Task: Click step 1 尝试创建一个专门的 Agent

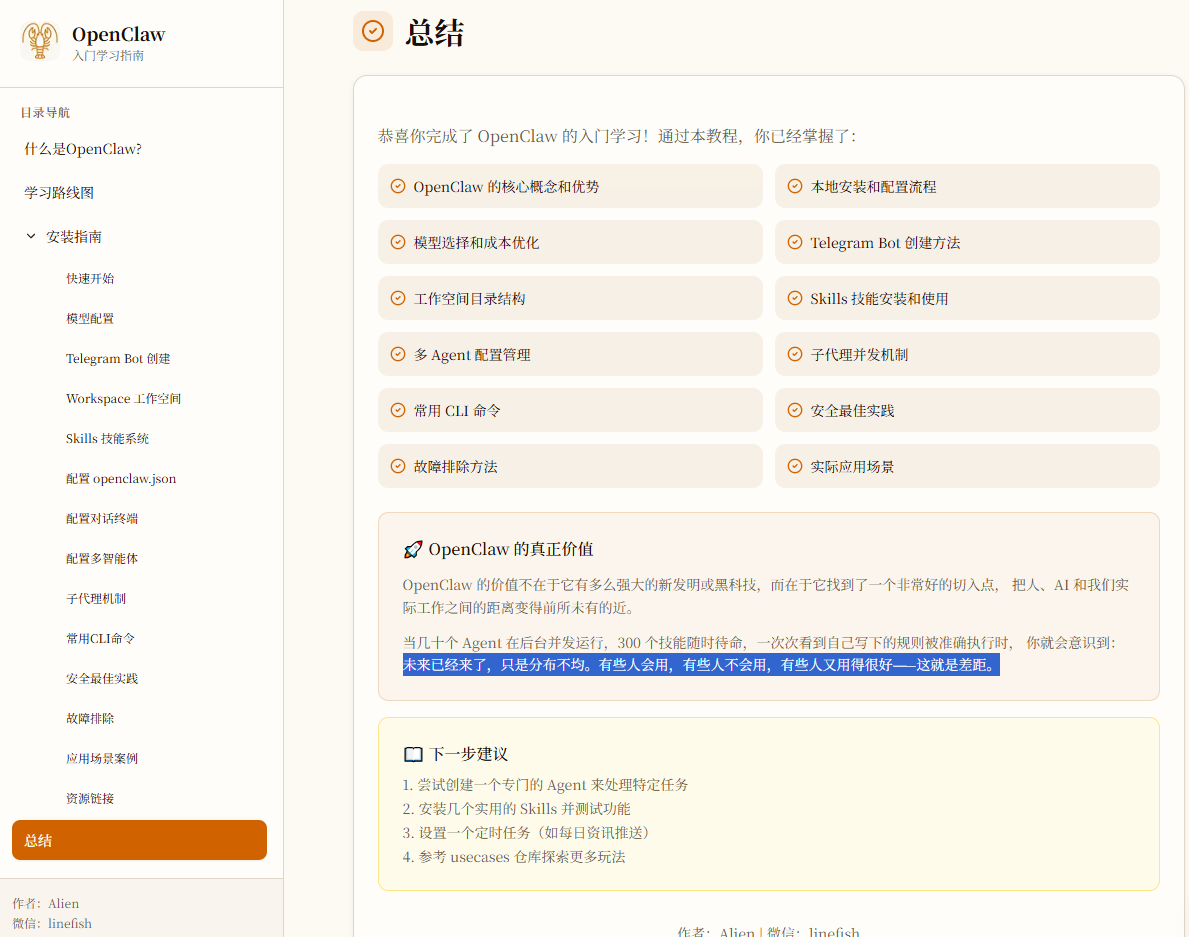Action: pyautogui.click(x=545, y=785)
